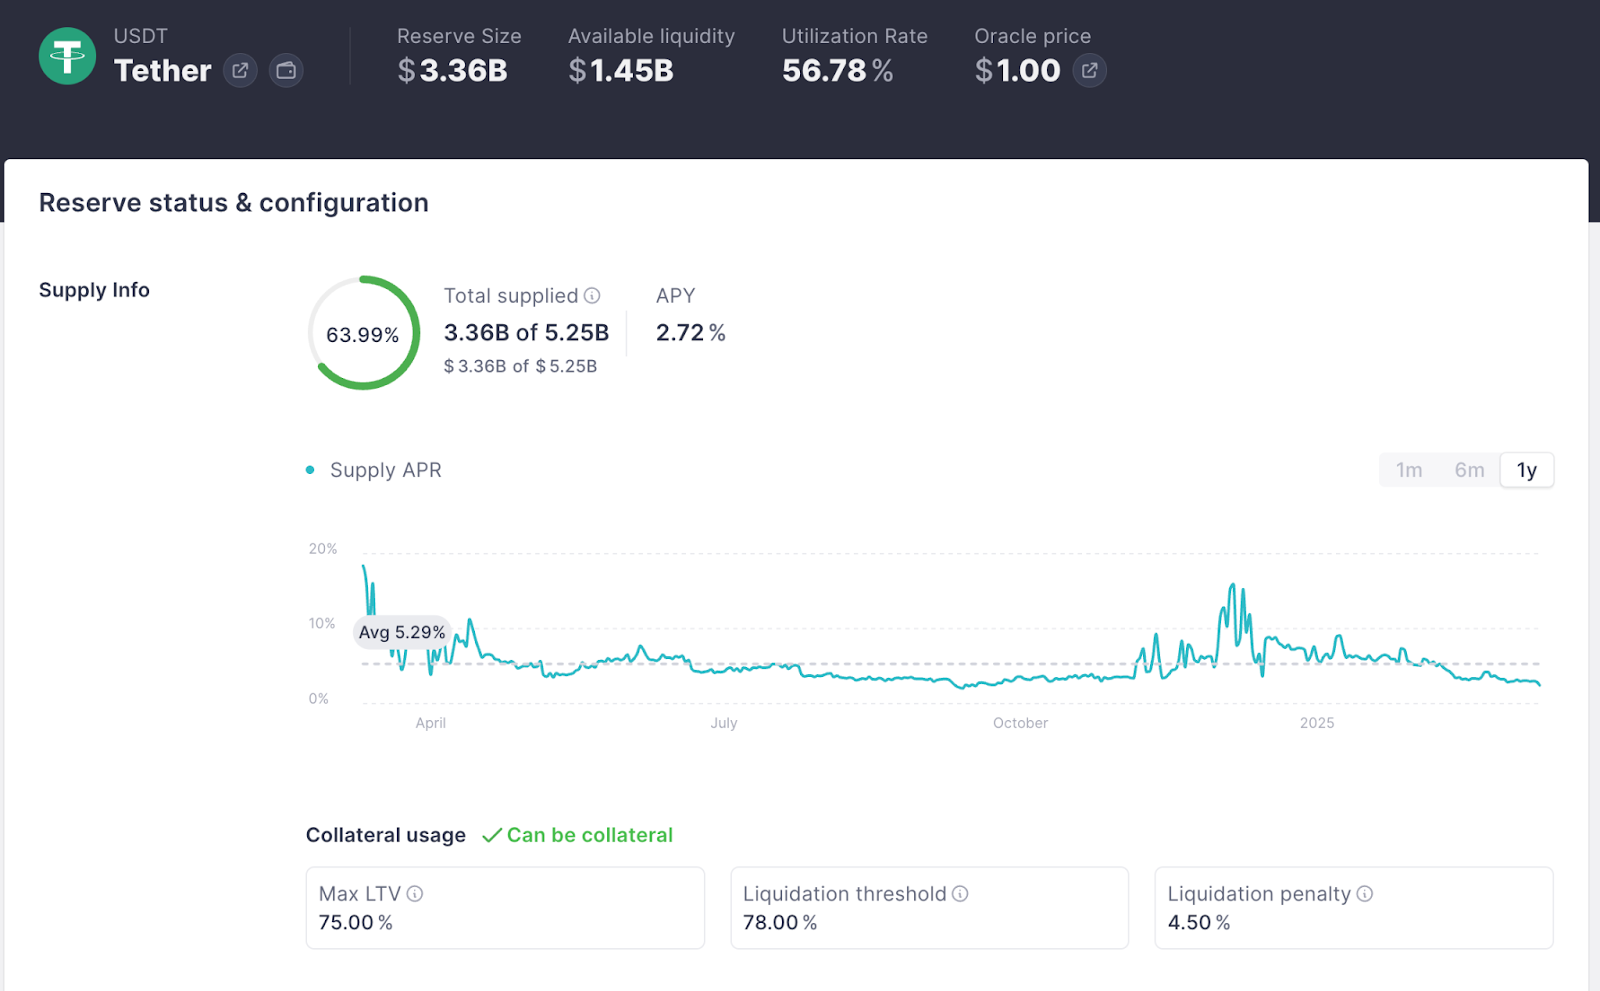
Task: Select the 1y chart range
Action: [x=1527, y=470]
